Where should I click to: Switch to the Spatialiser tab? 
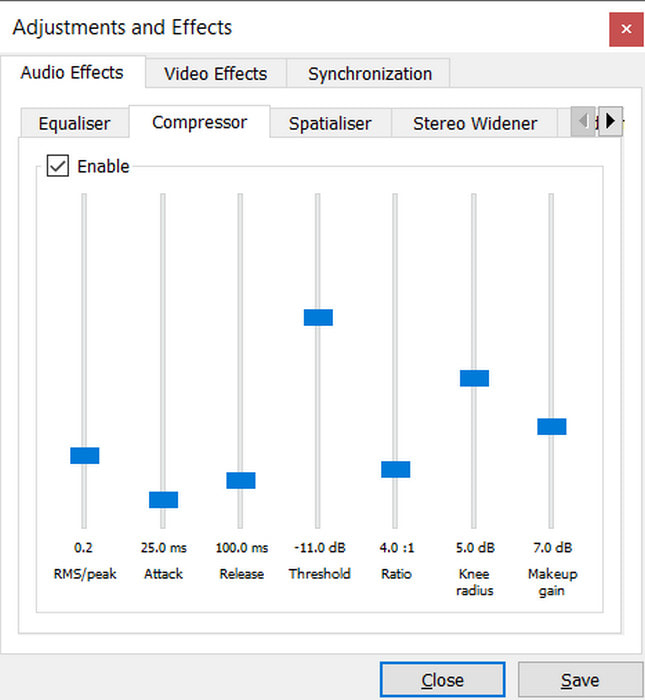pos(329,124)
